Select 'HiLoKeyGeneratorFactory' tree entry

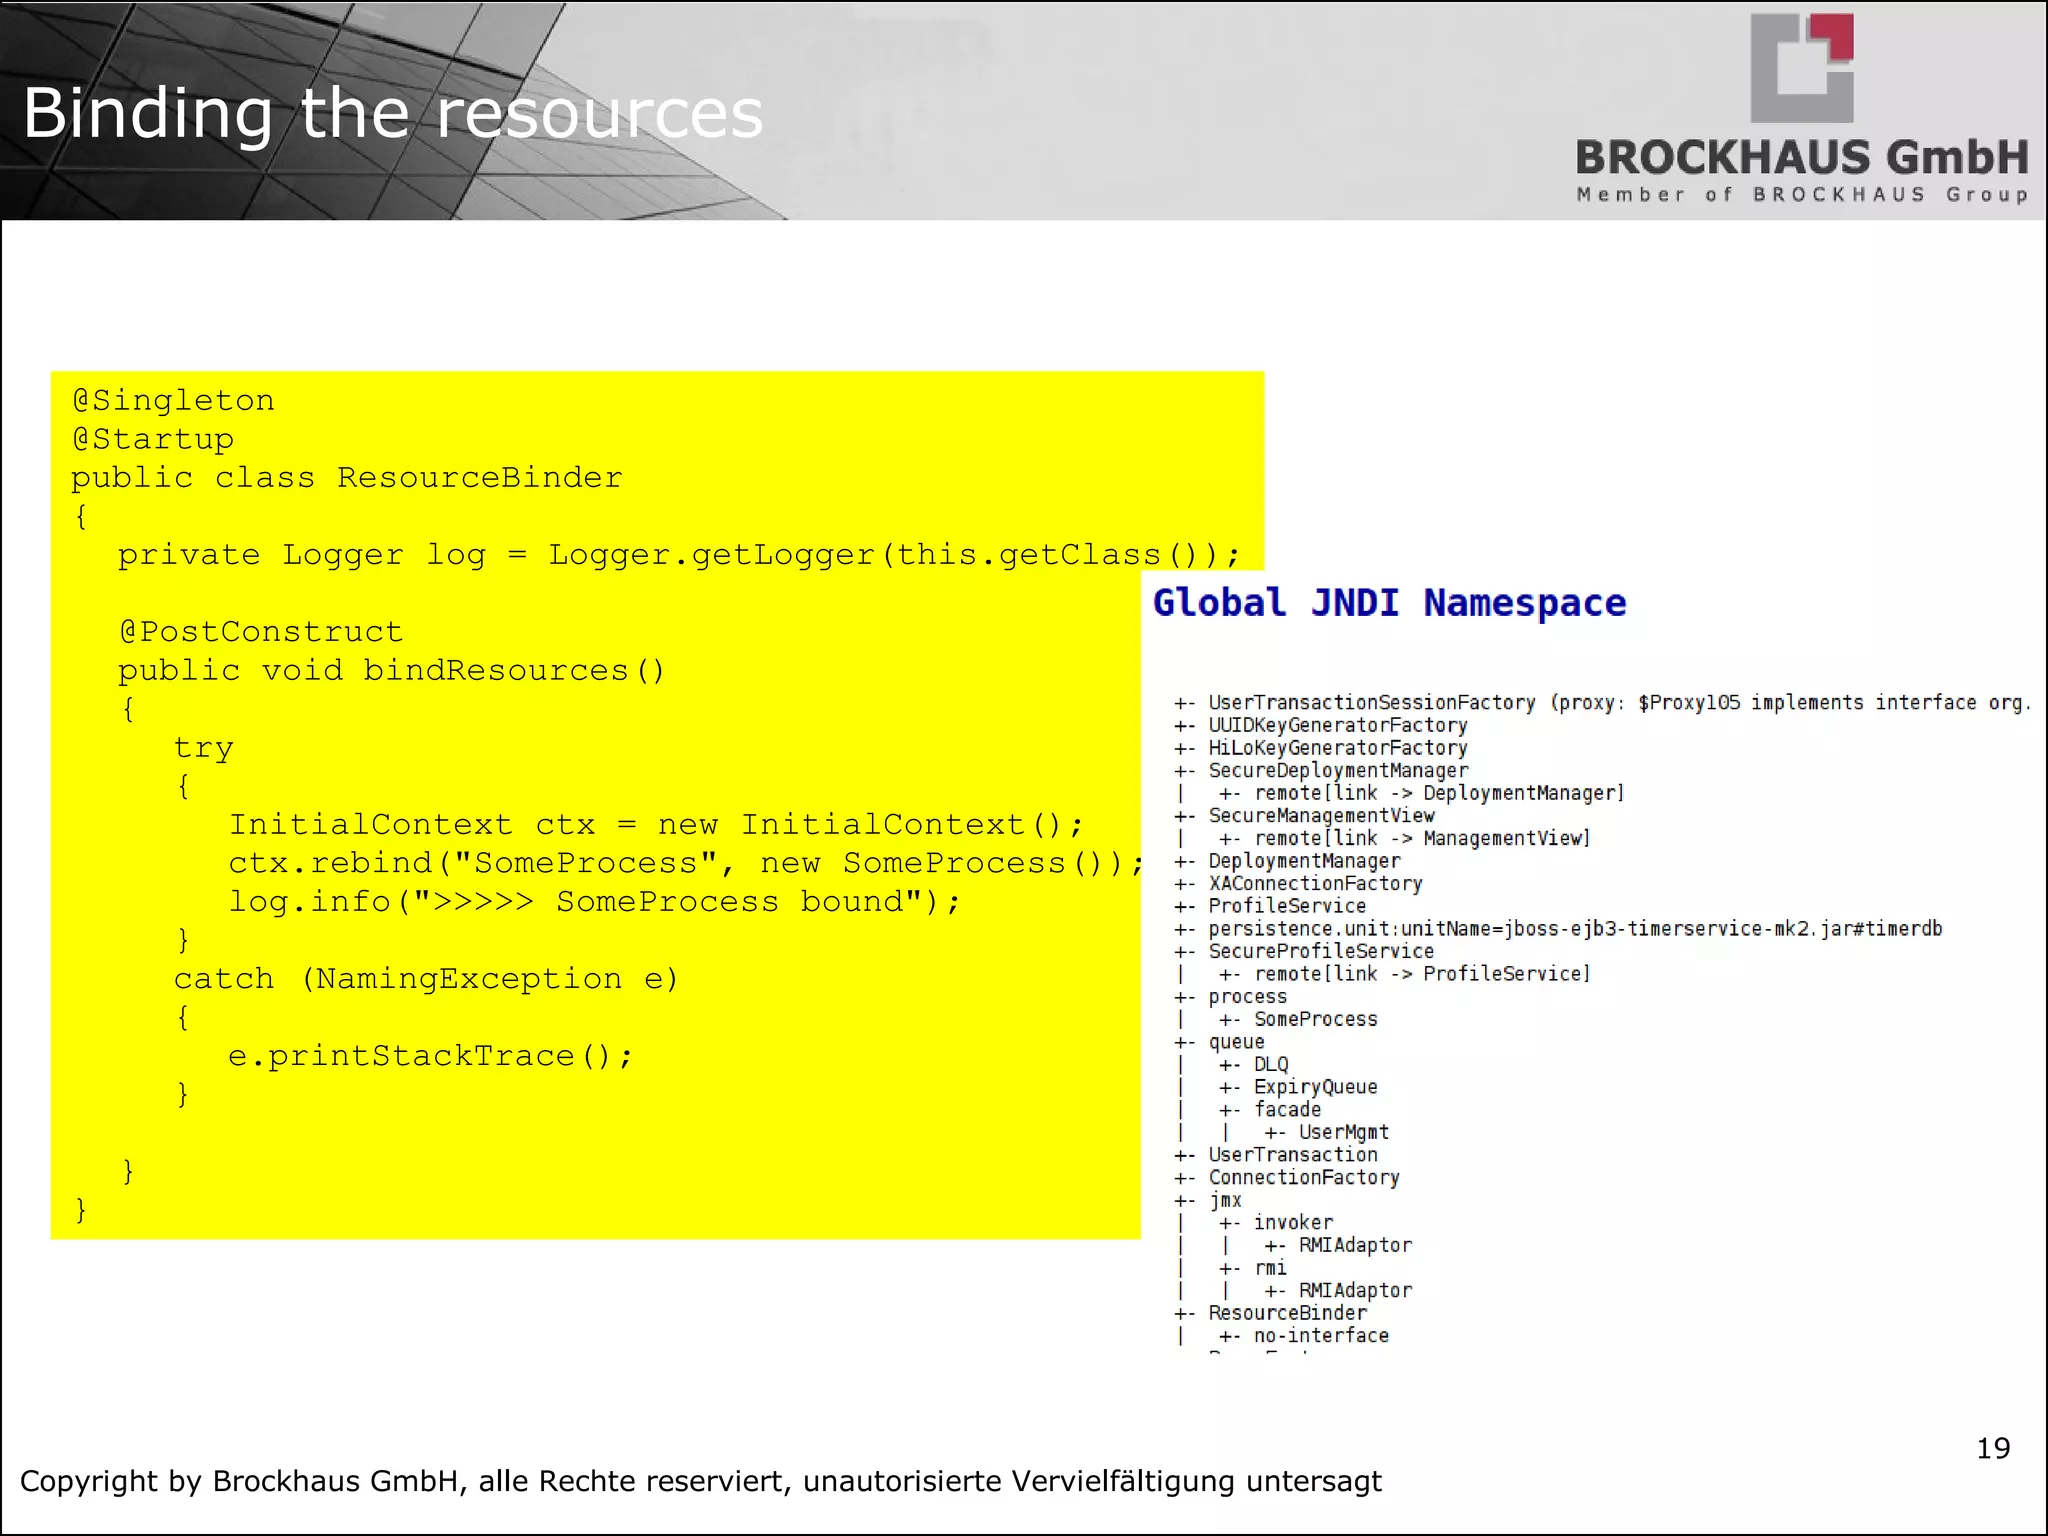point(1337,748)
